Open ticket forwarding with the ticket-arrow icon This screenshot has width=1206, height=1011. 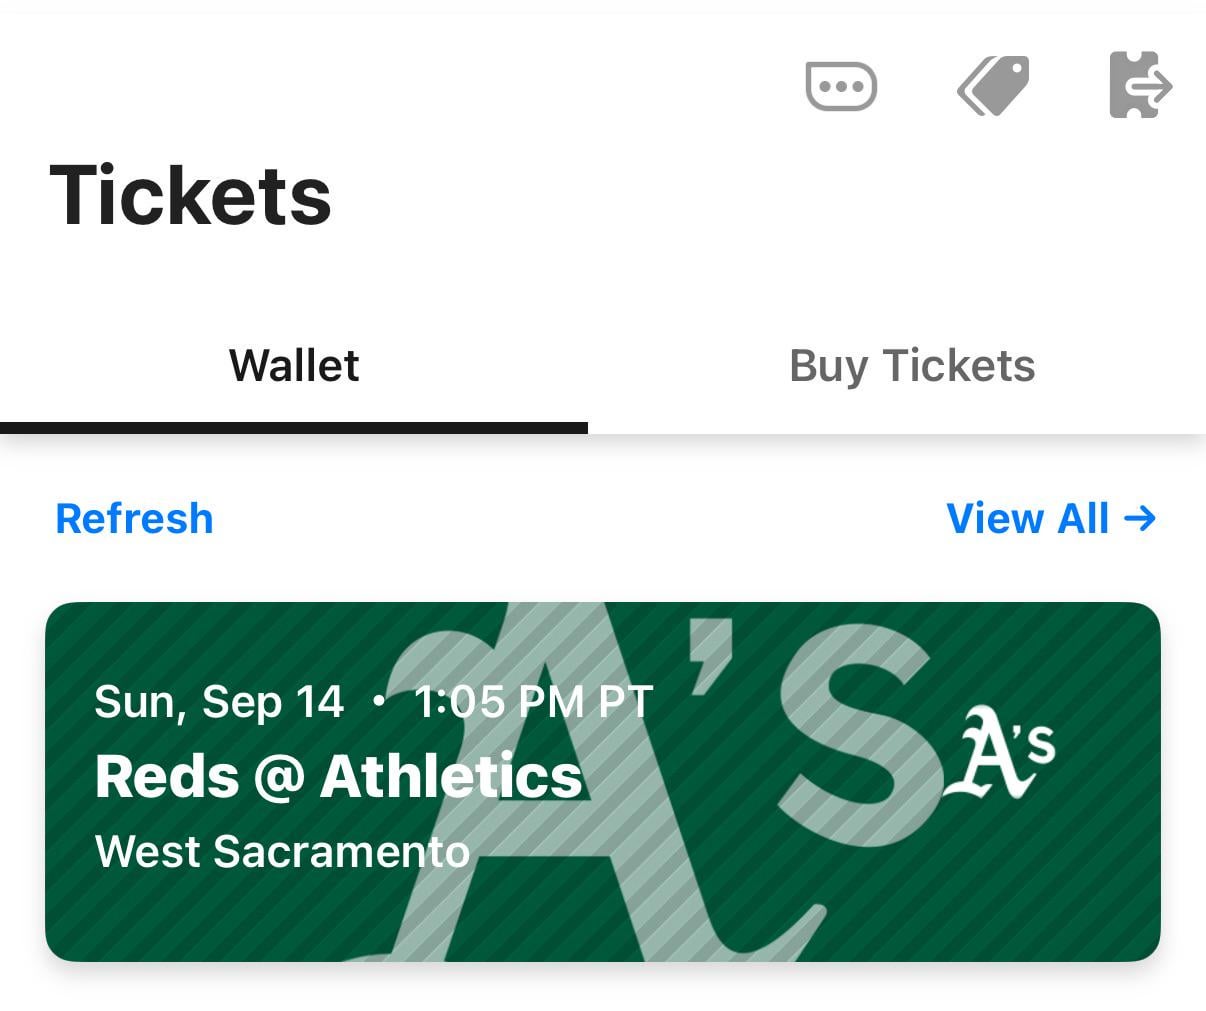(1140, 86)
